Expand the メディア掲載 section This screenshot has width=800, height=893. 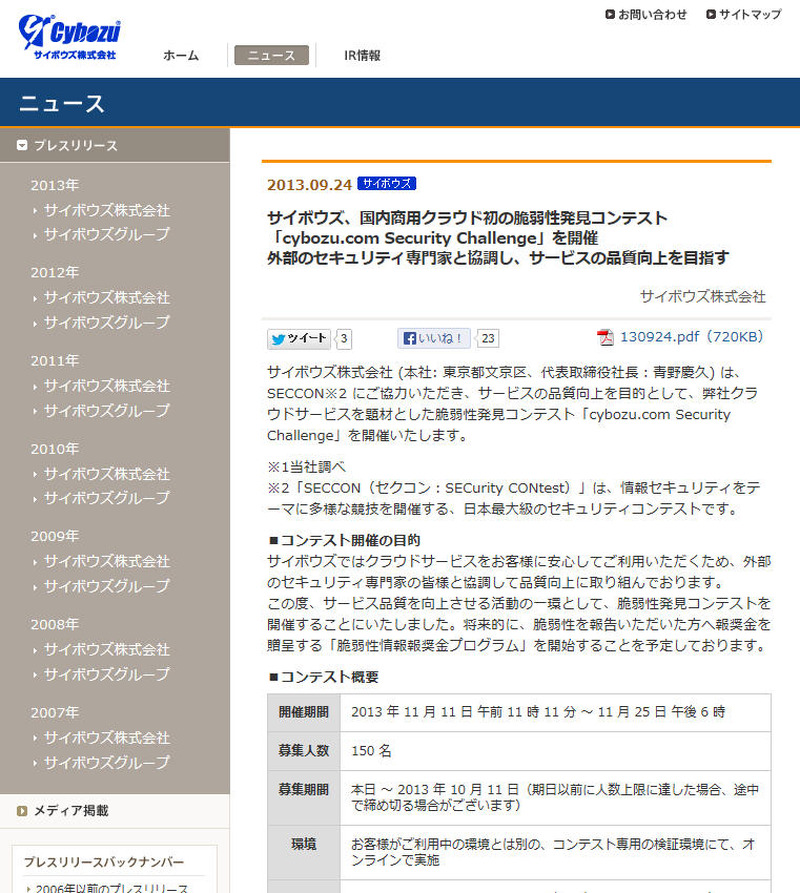coord(71,811)
